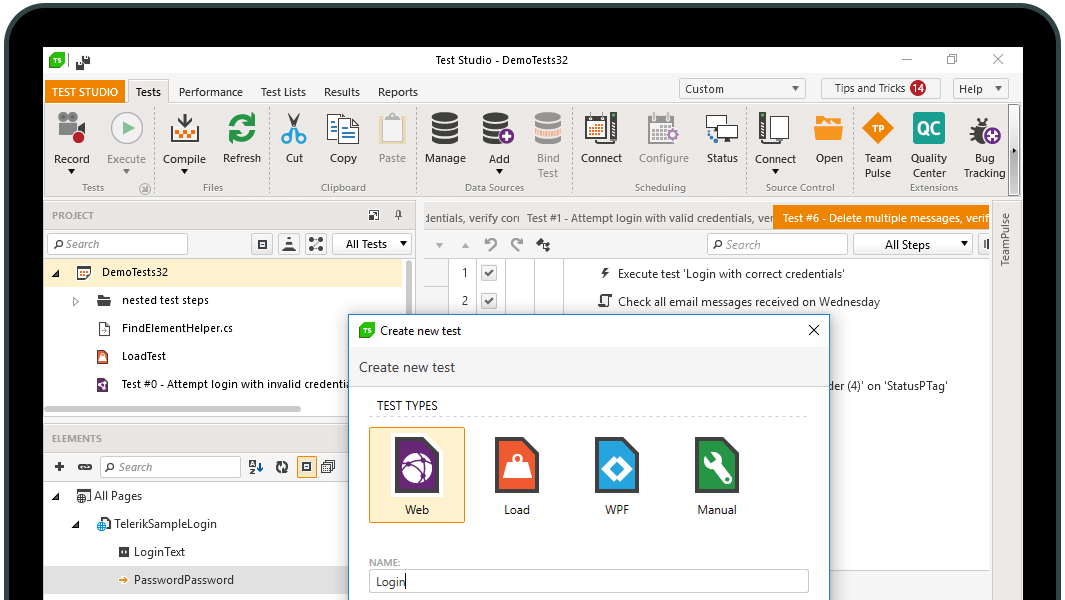Open the TeamPulse side panel
The image size is (1065, 600).
(x=1005, y=239)
